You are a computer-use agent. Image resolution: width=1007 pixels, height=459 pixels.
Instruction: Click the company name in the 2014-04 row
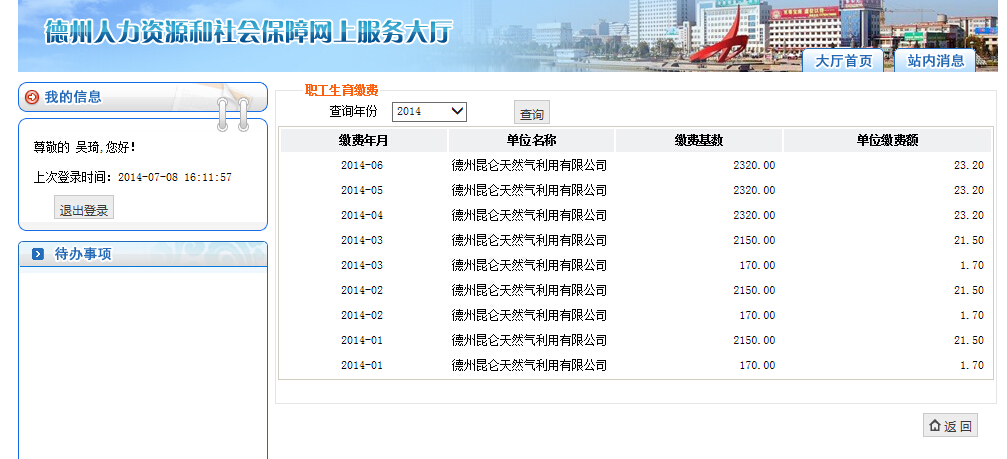(529, 215)
